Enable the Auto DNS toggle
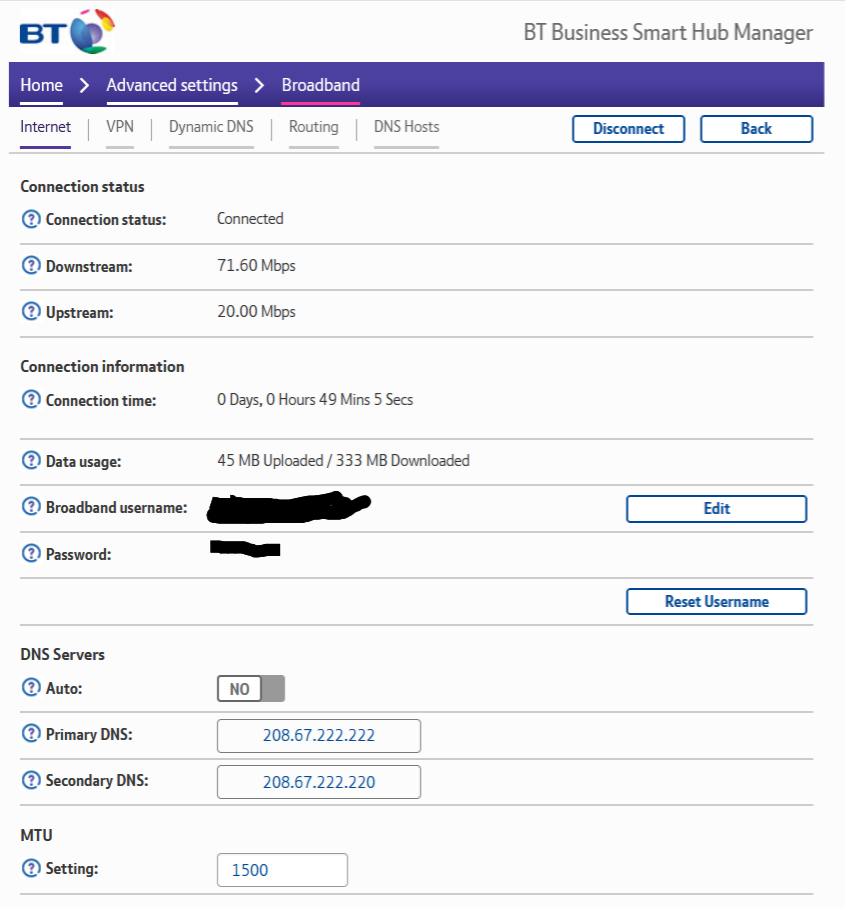The width and height of the screenshot is (845, 908). point(250,688)
